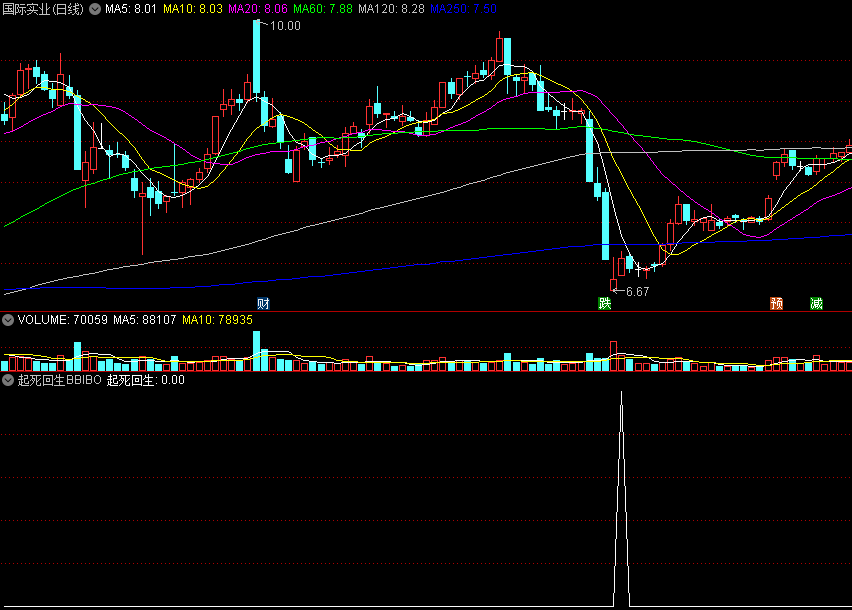Click the green 跌 info marker
Screen dimensions: 852x610
[x=605, y=304]
